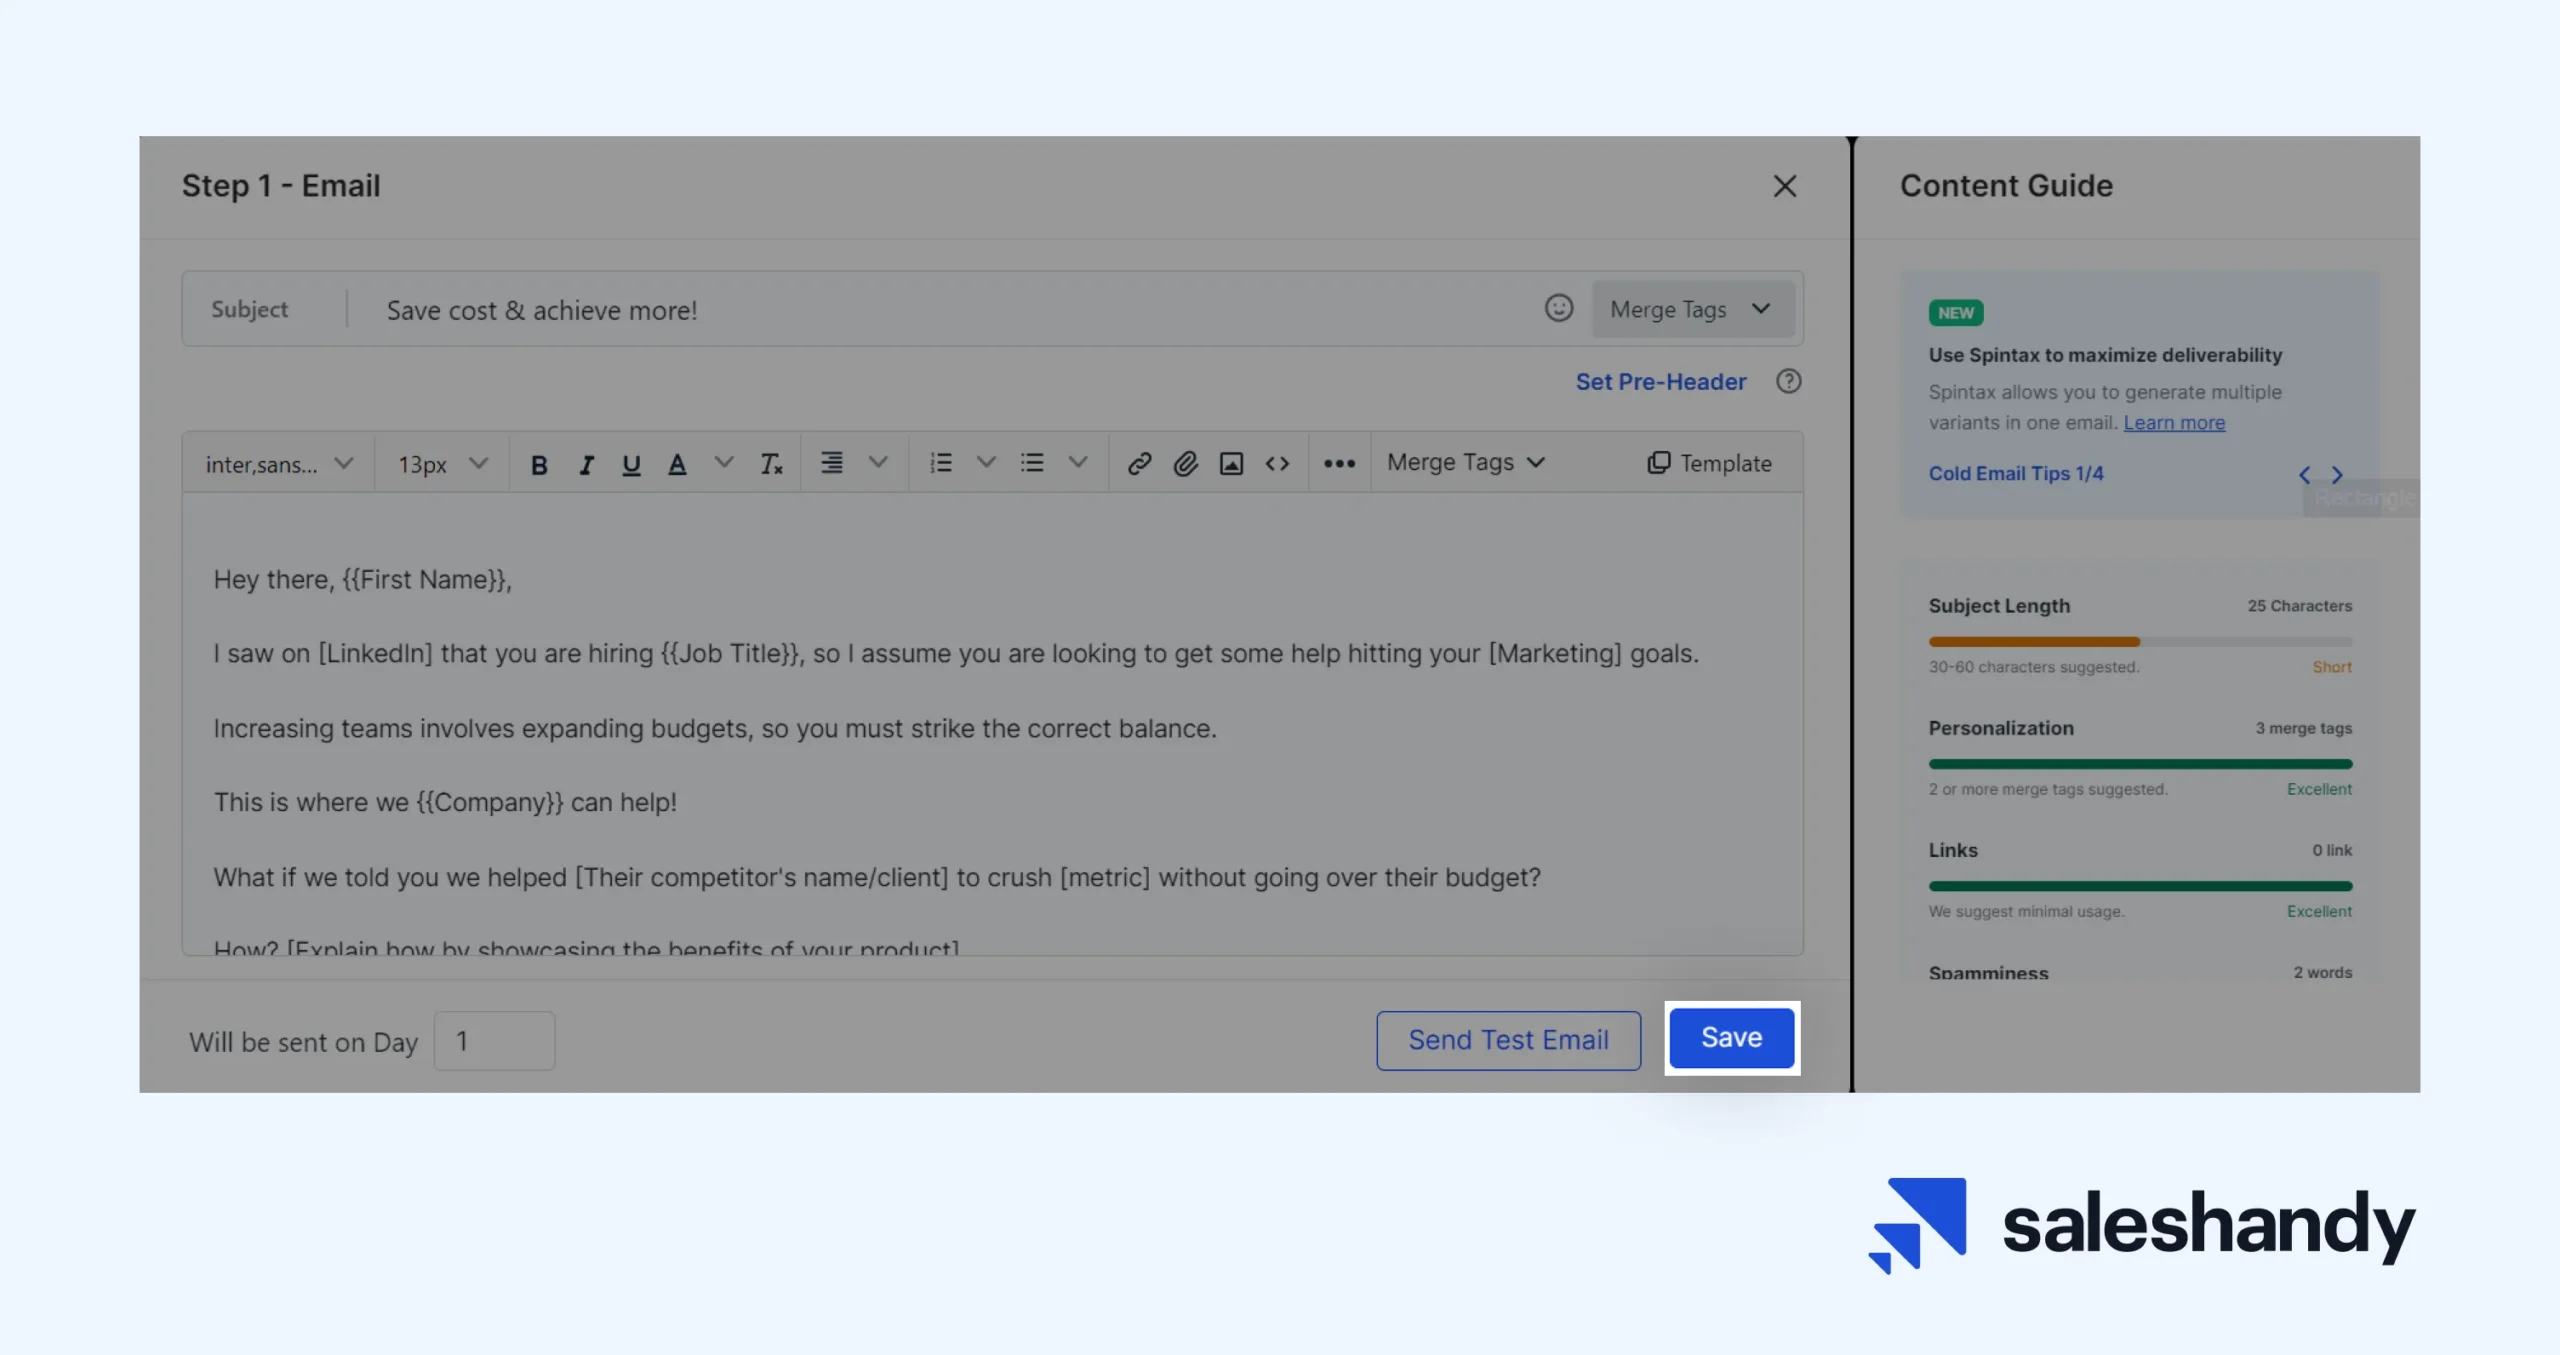This screenshot has width=2560, height=1355.
Task: Toggle bold formatting in editor toolbar
Action: pyautogui.click(x=539, y=464)
